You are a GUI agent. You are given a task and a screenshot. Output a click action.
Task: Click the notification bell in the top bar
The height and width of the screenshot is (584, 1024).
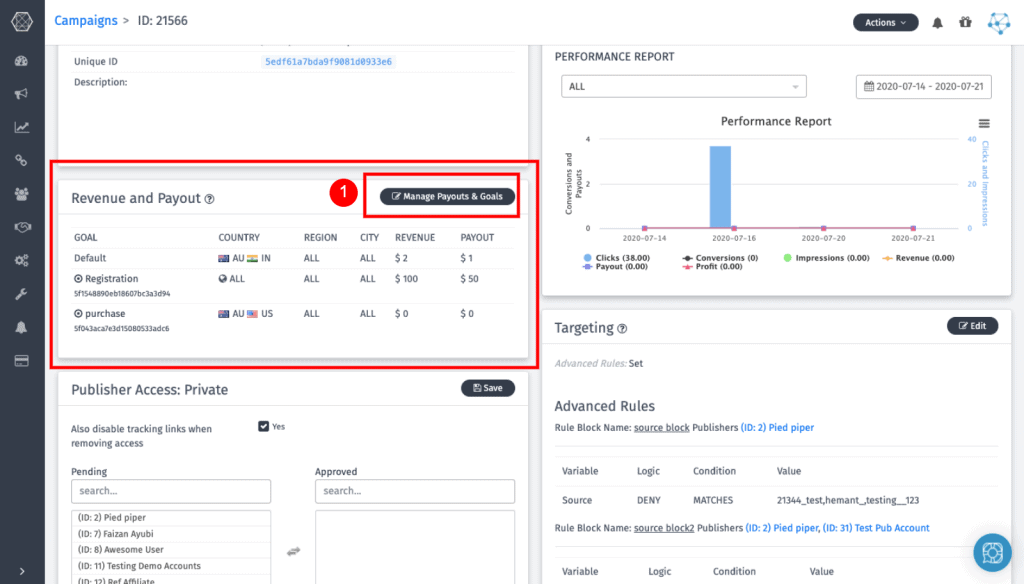[x=937, y=22]
